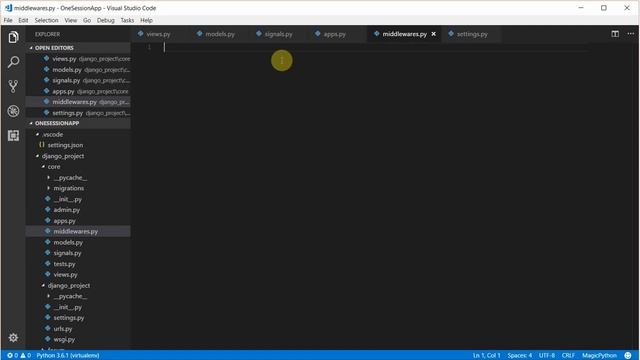
Task: Click Ln 1, Col 1 in status bar
Action: [x=487, y=356]
